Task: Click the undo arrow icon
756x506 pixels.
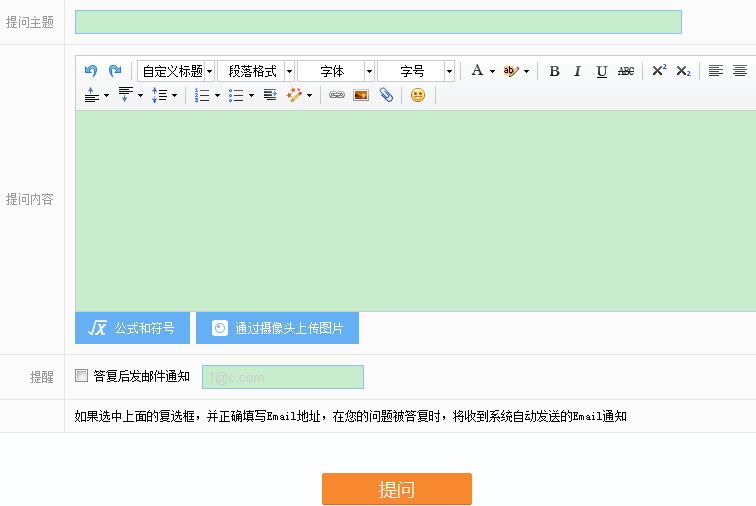Action: pos(91,71)
